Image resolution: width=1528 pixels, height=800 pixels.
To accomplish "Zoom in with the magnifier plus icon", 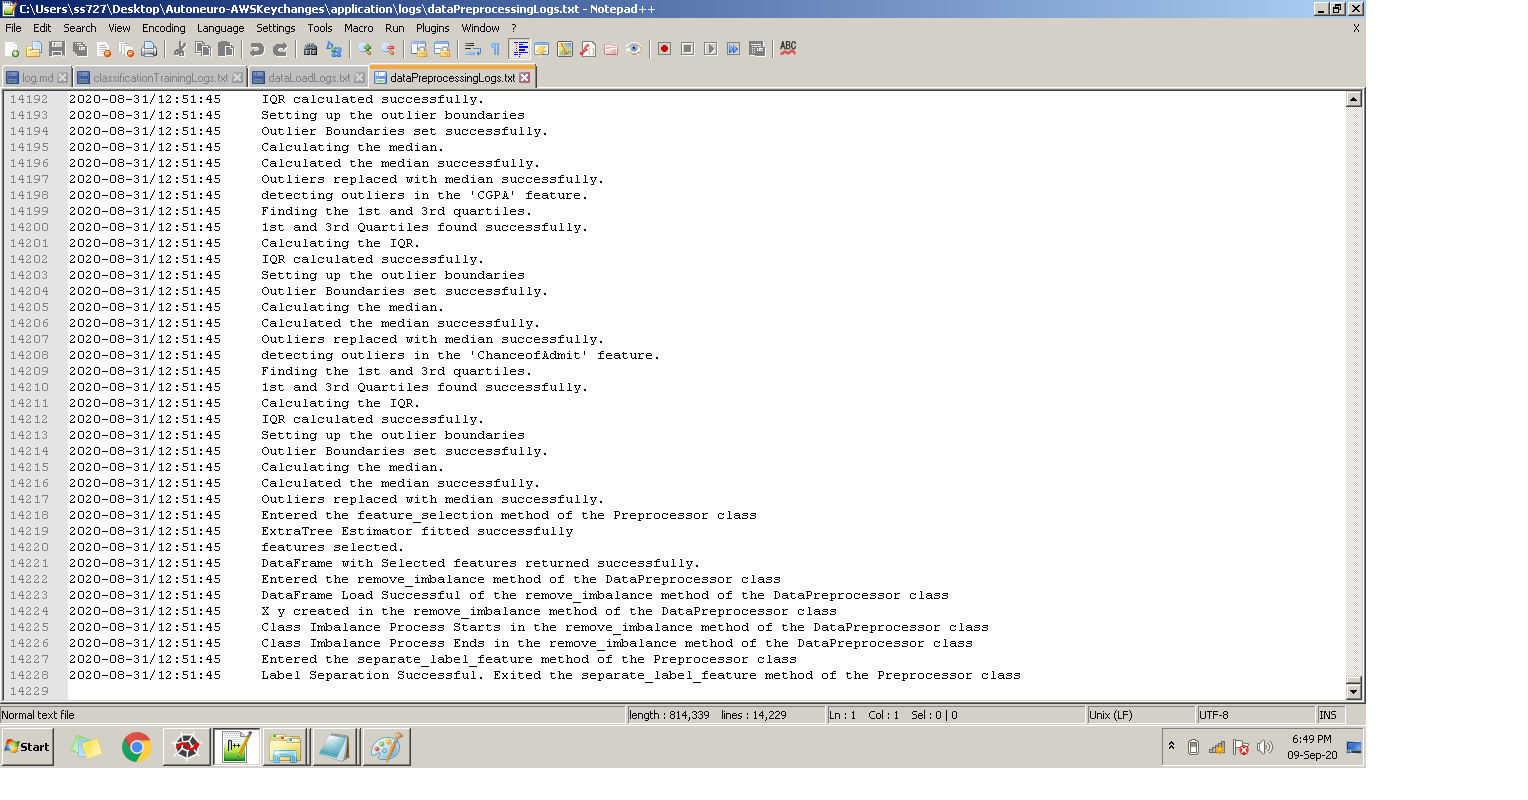I will click(x=365, y=49).
